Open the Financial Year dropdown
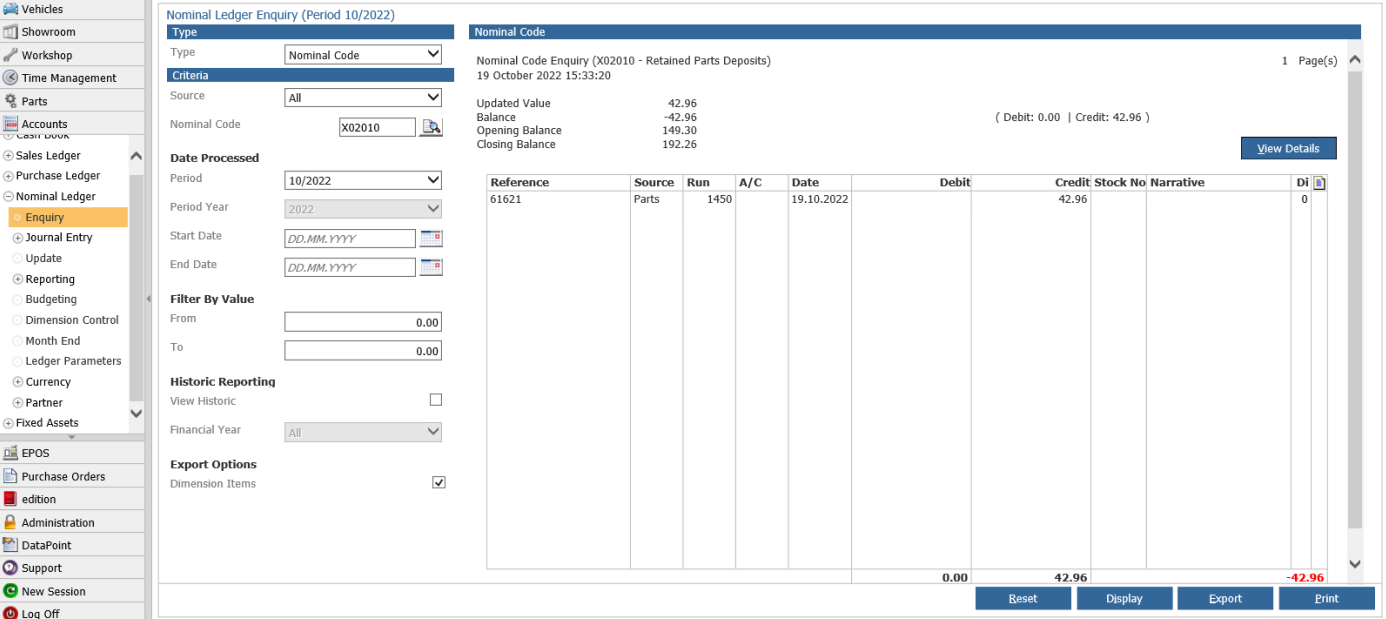The width and height of the screenshot is (1386, 619). 363,433
